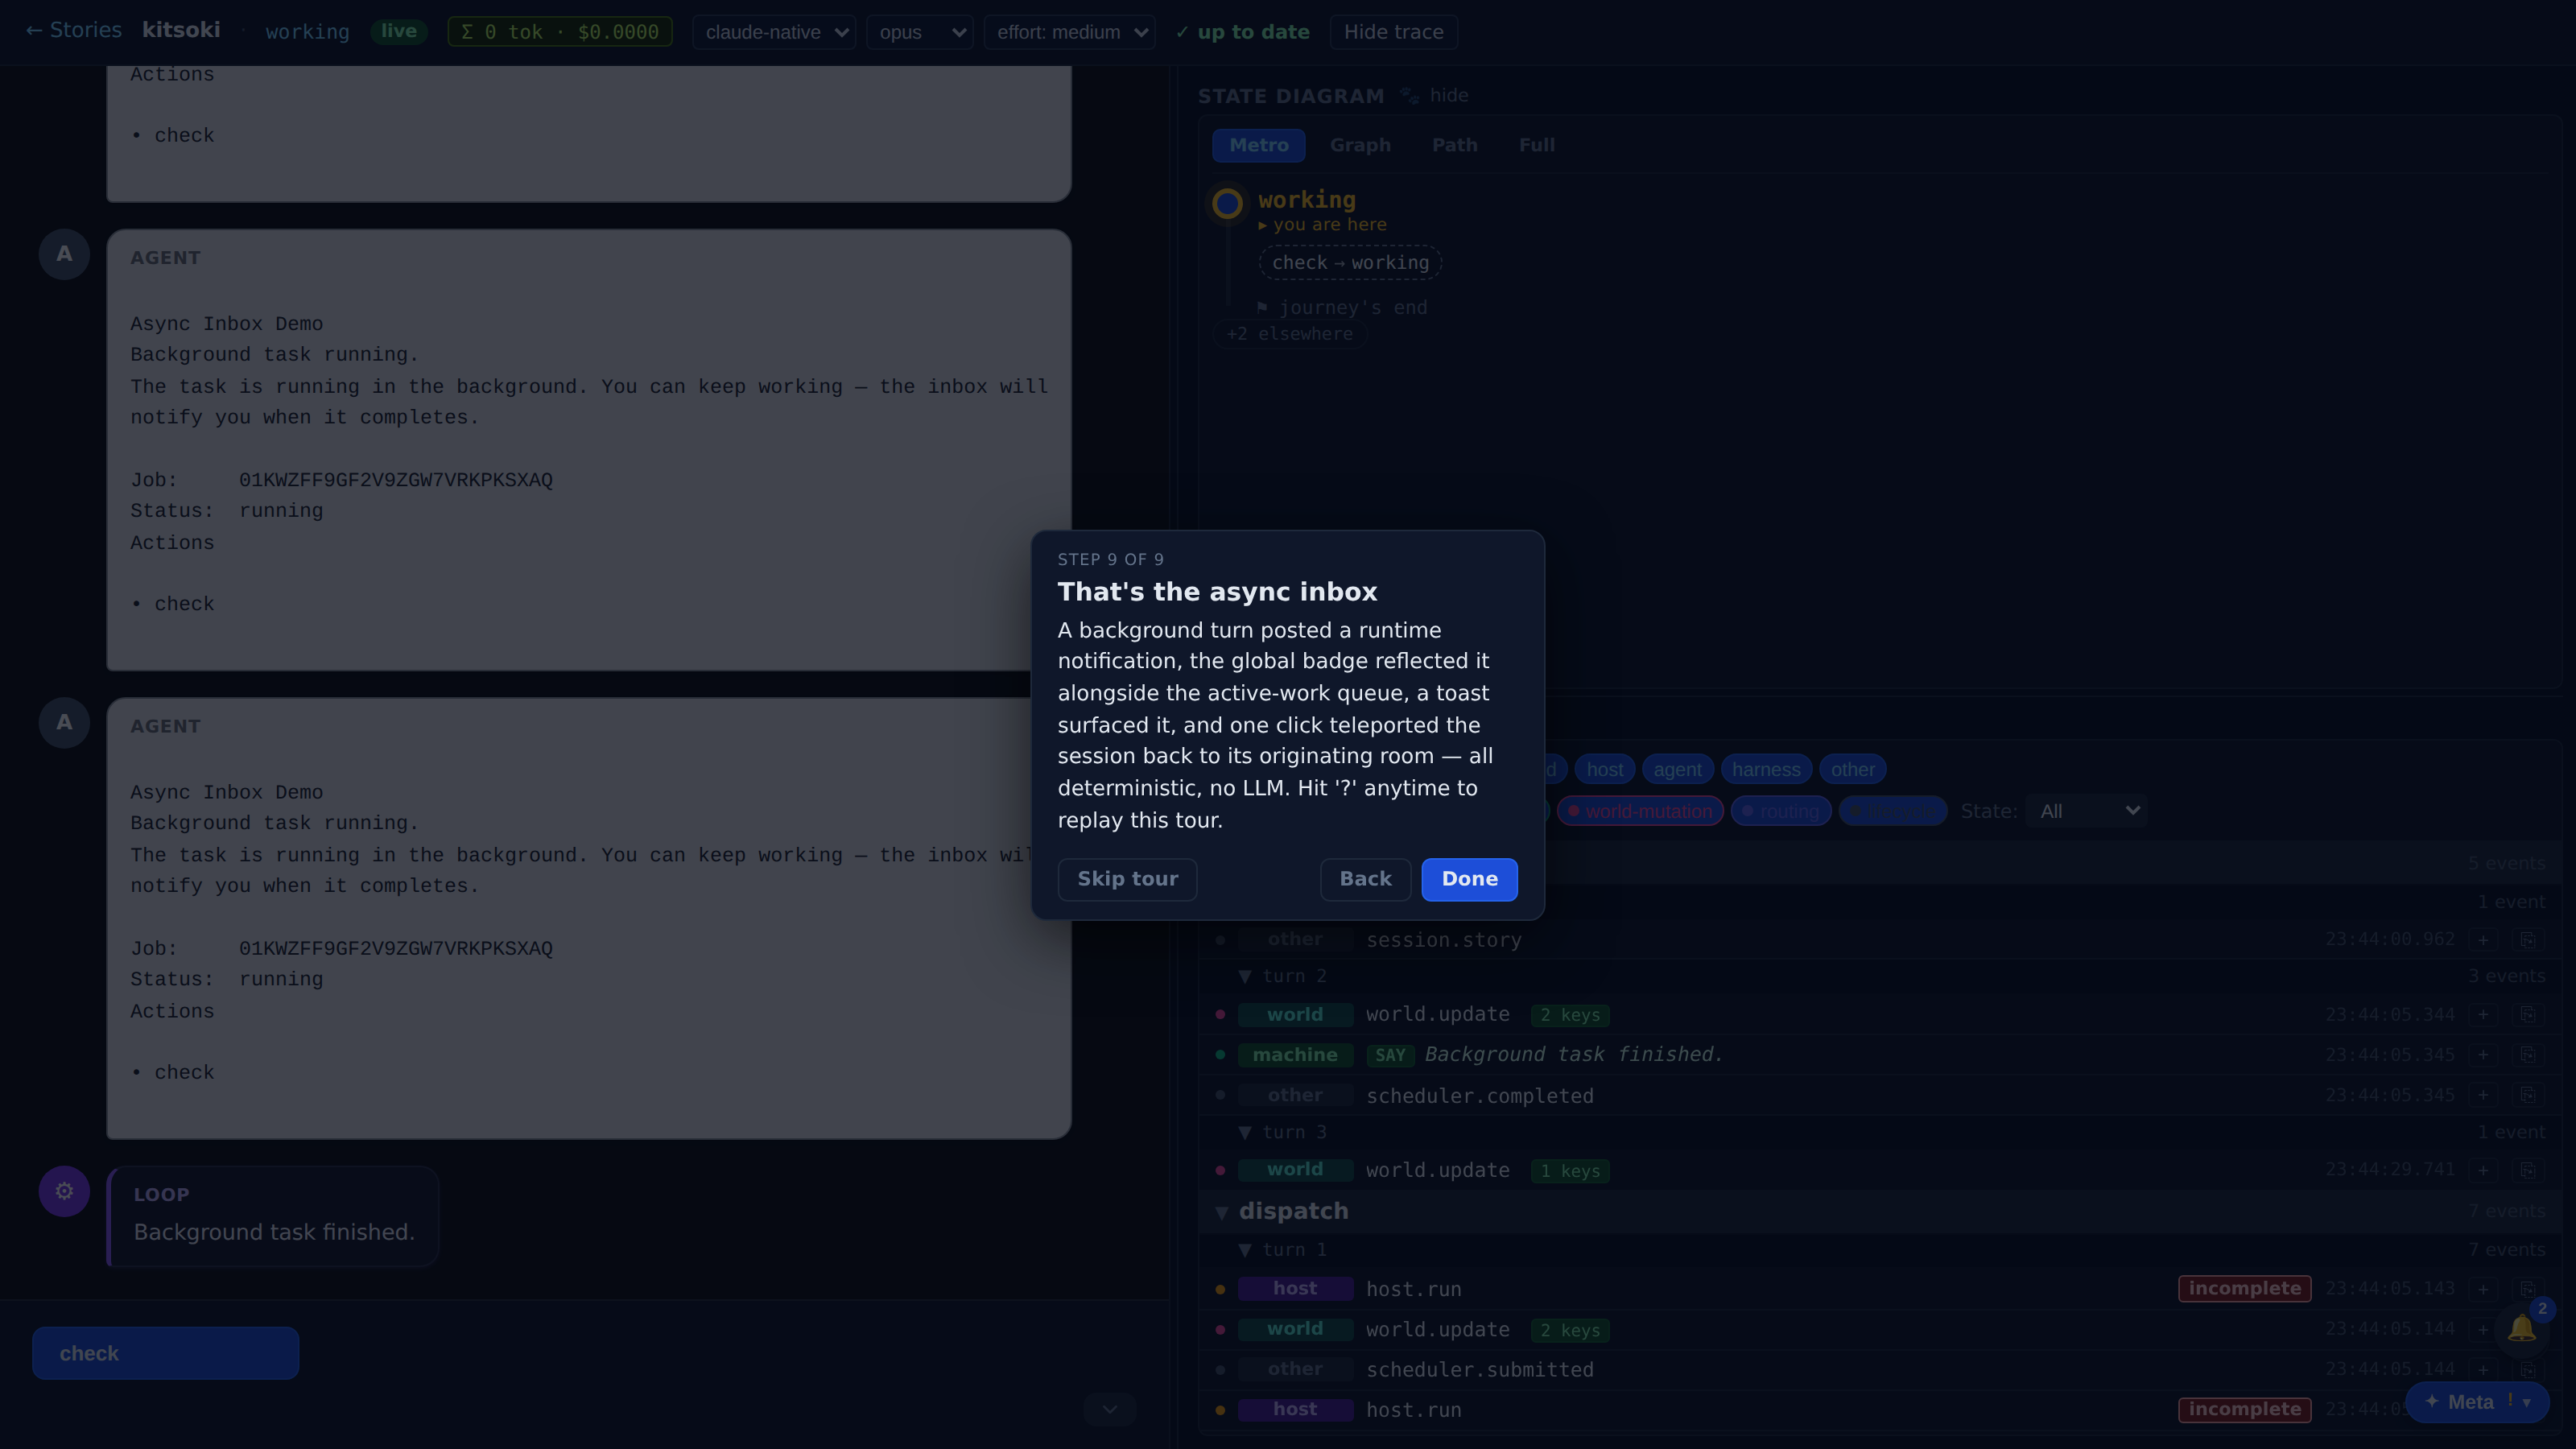Click Back in the tour dialog
The image size is (2576, 1449).
(x=1365, y=879)
